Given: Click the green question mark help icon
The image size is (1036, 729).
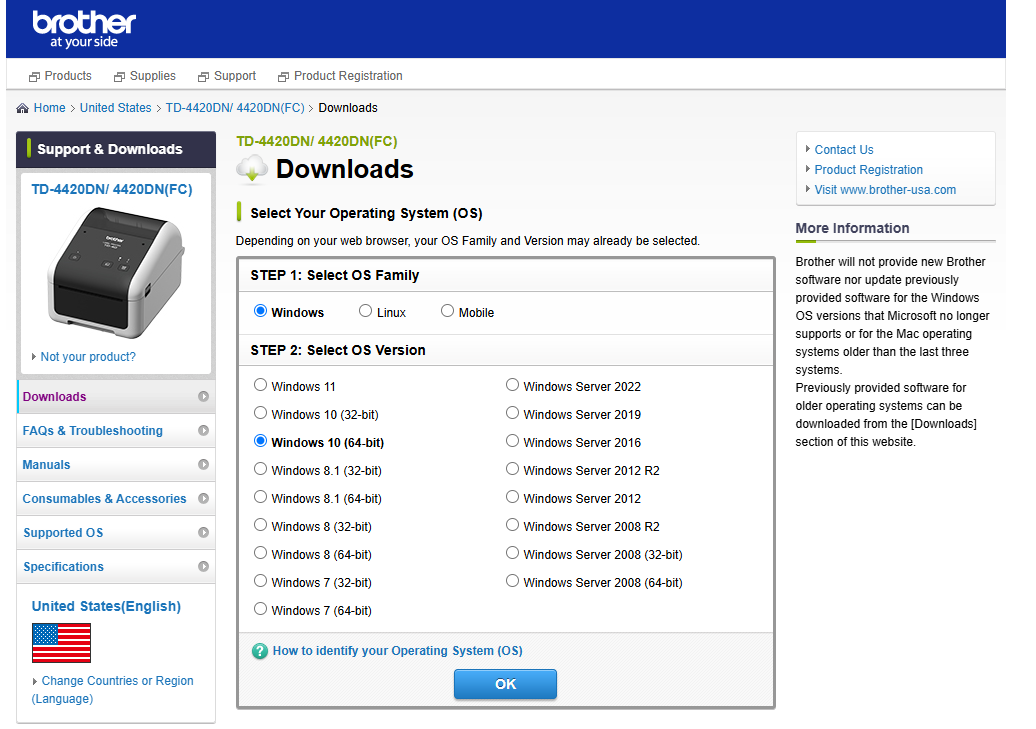Looking at the screenshot, I should (260, 651).
